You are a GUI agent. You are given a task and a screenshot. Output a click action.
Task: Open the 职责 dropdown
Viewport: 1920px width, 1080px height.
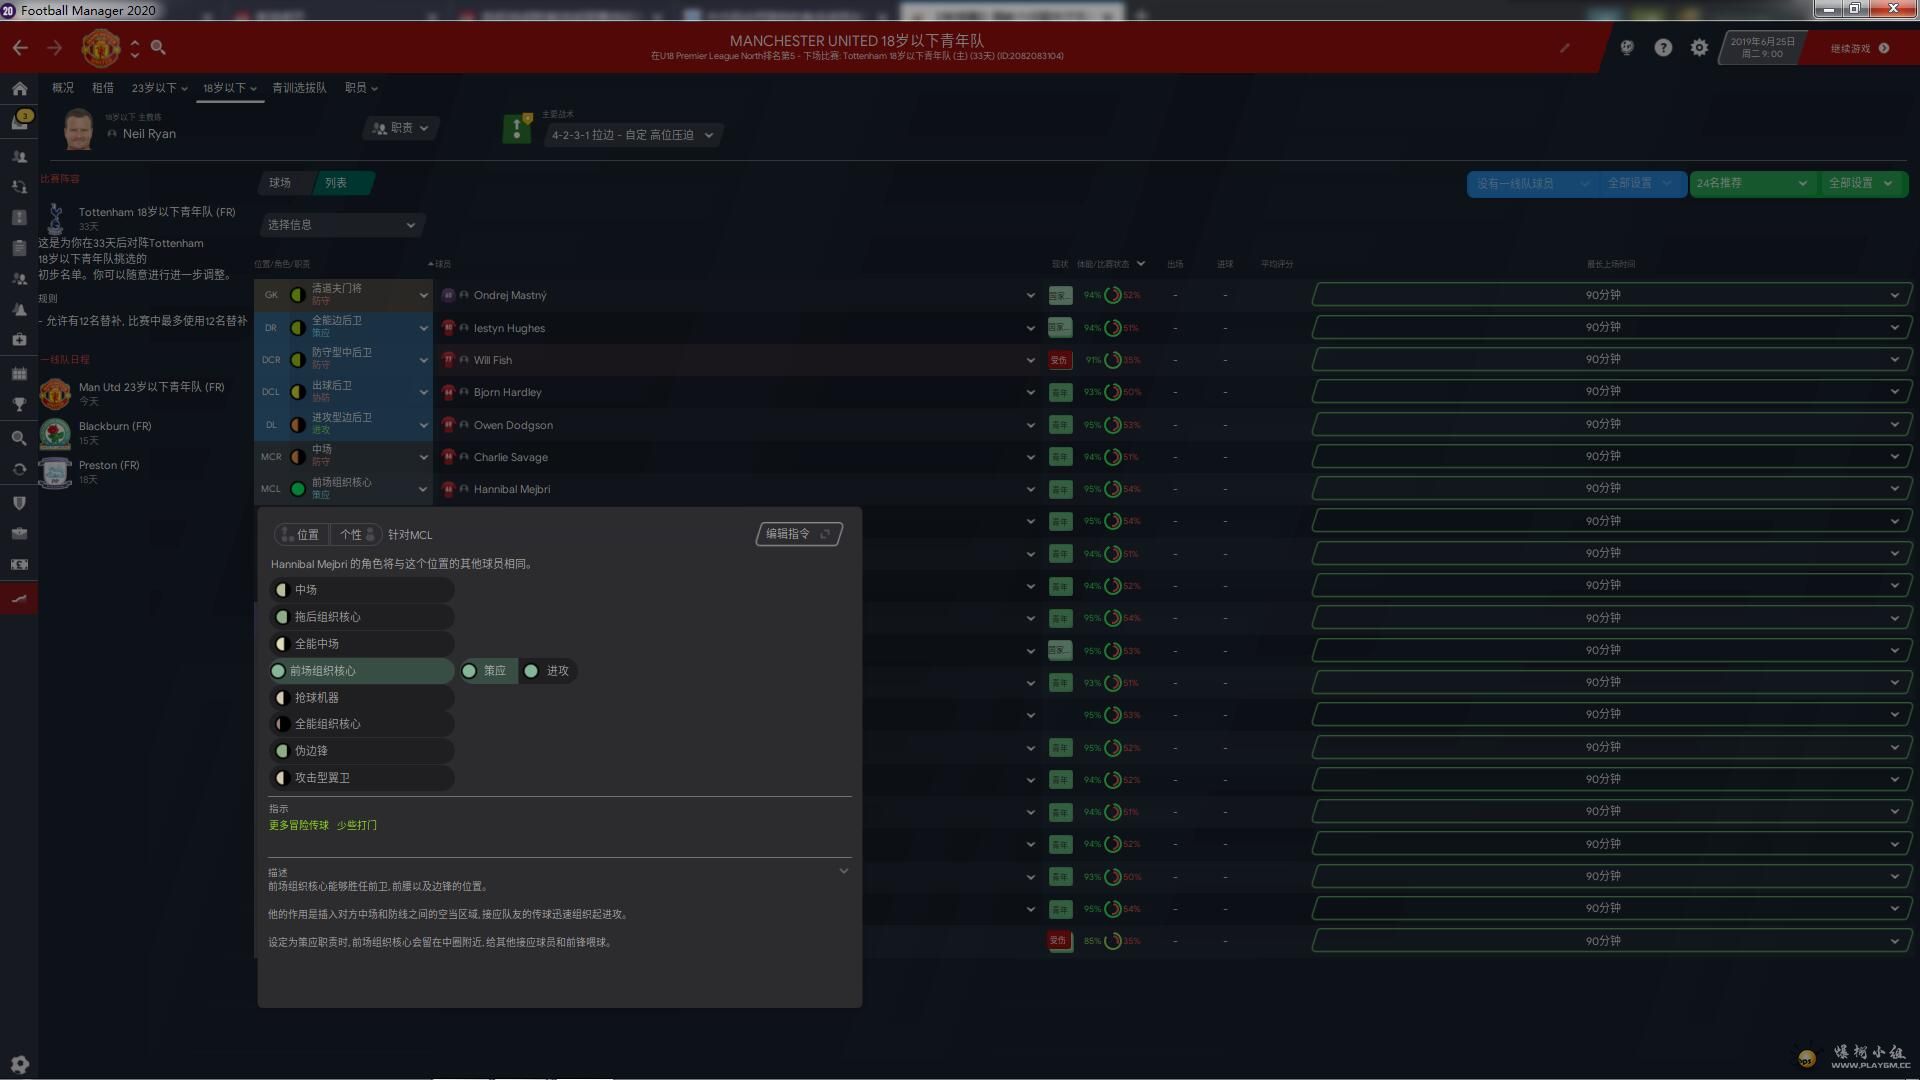coord(400,128)
